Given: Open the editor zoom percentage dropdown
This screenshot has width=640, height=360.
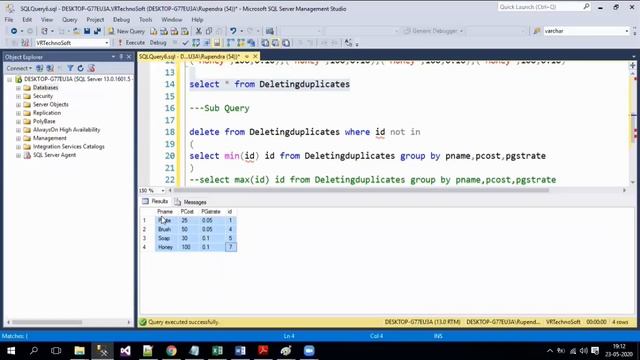Looking at the screenshot, I should pyautogui.click(x=163, y=191).
